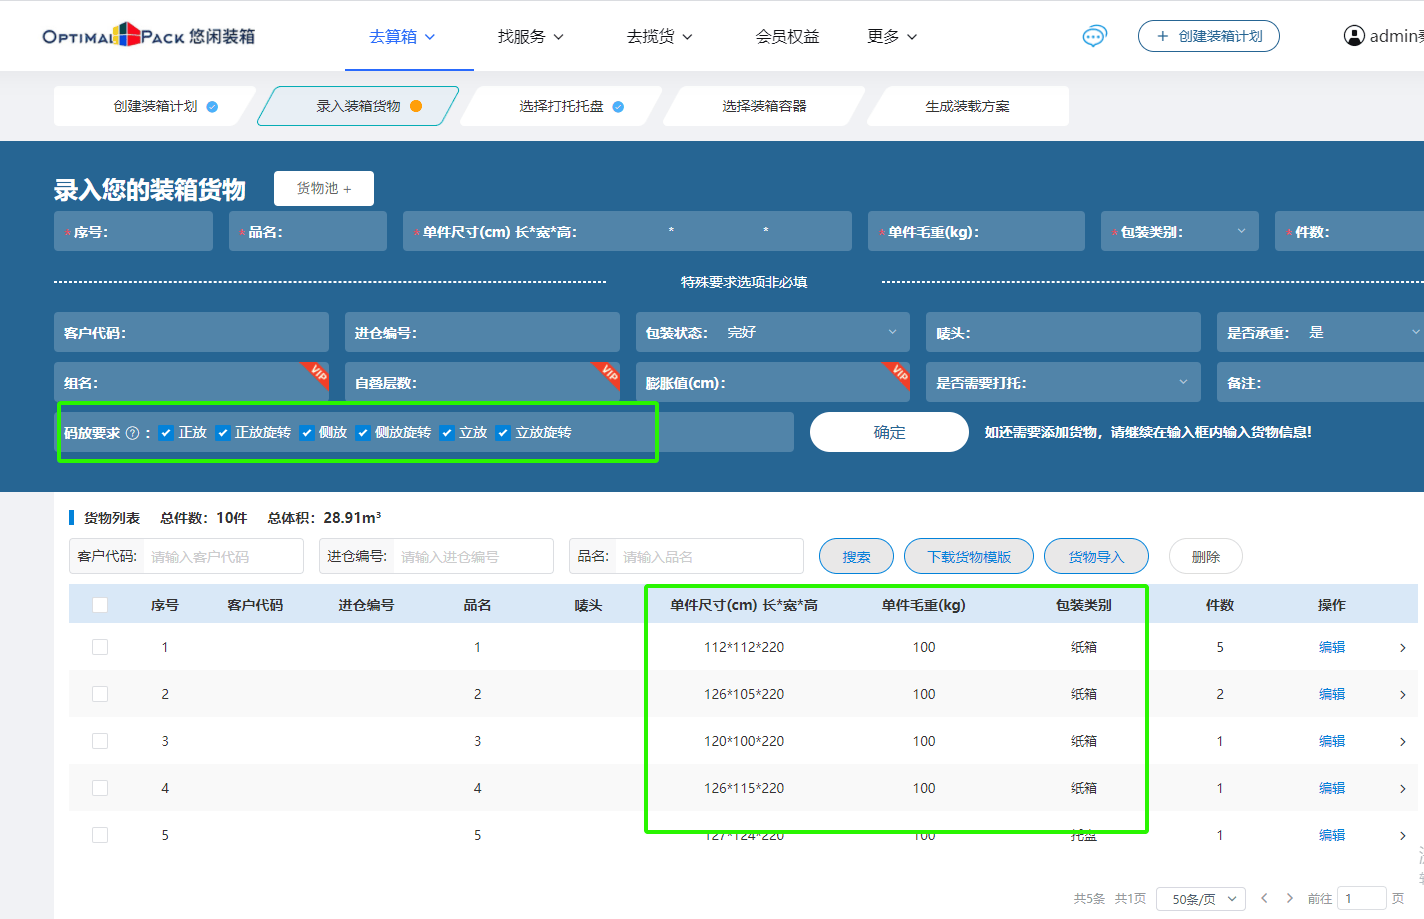Click VIP badge on 组名 field
This screenshot has height=919, width=1424.
point(316,375)
